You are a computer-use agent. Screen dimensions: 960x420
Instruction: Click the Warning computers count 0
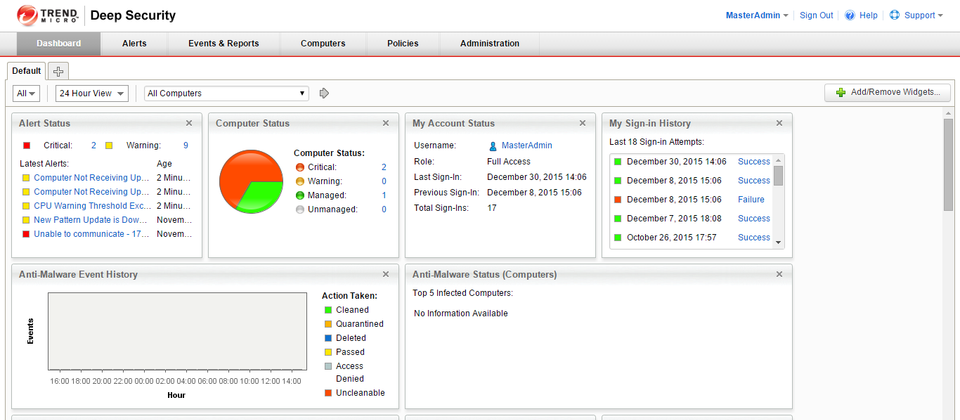[x=384, y=181]
